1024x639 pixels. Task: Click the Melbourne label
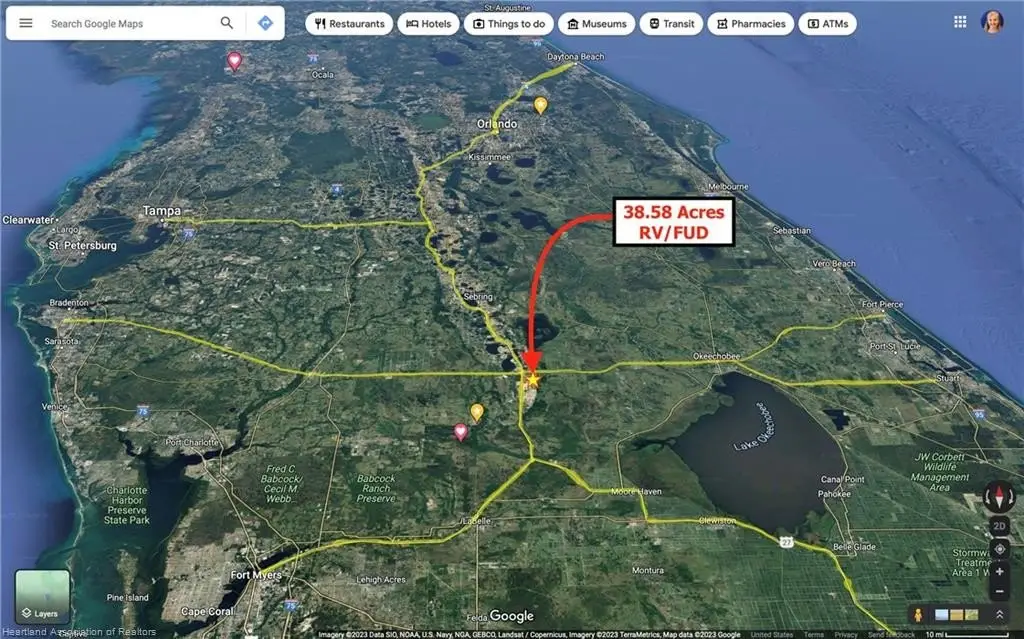coord(728,187)
